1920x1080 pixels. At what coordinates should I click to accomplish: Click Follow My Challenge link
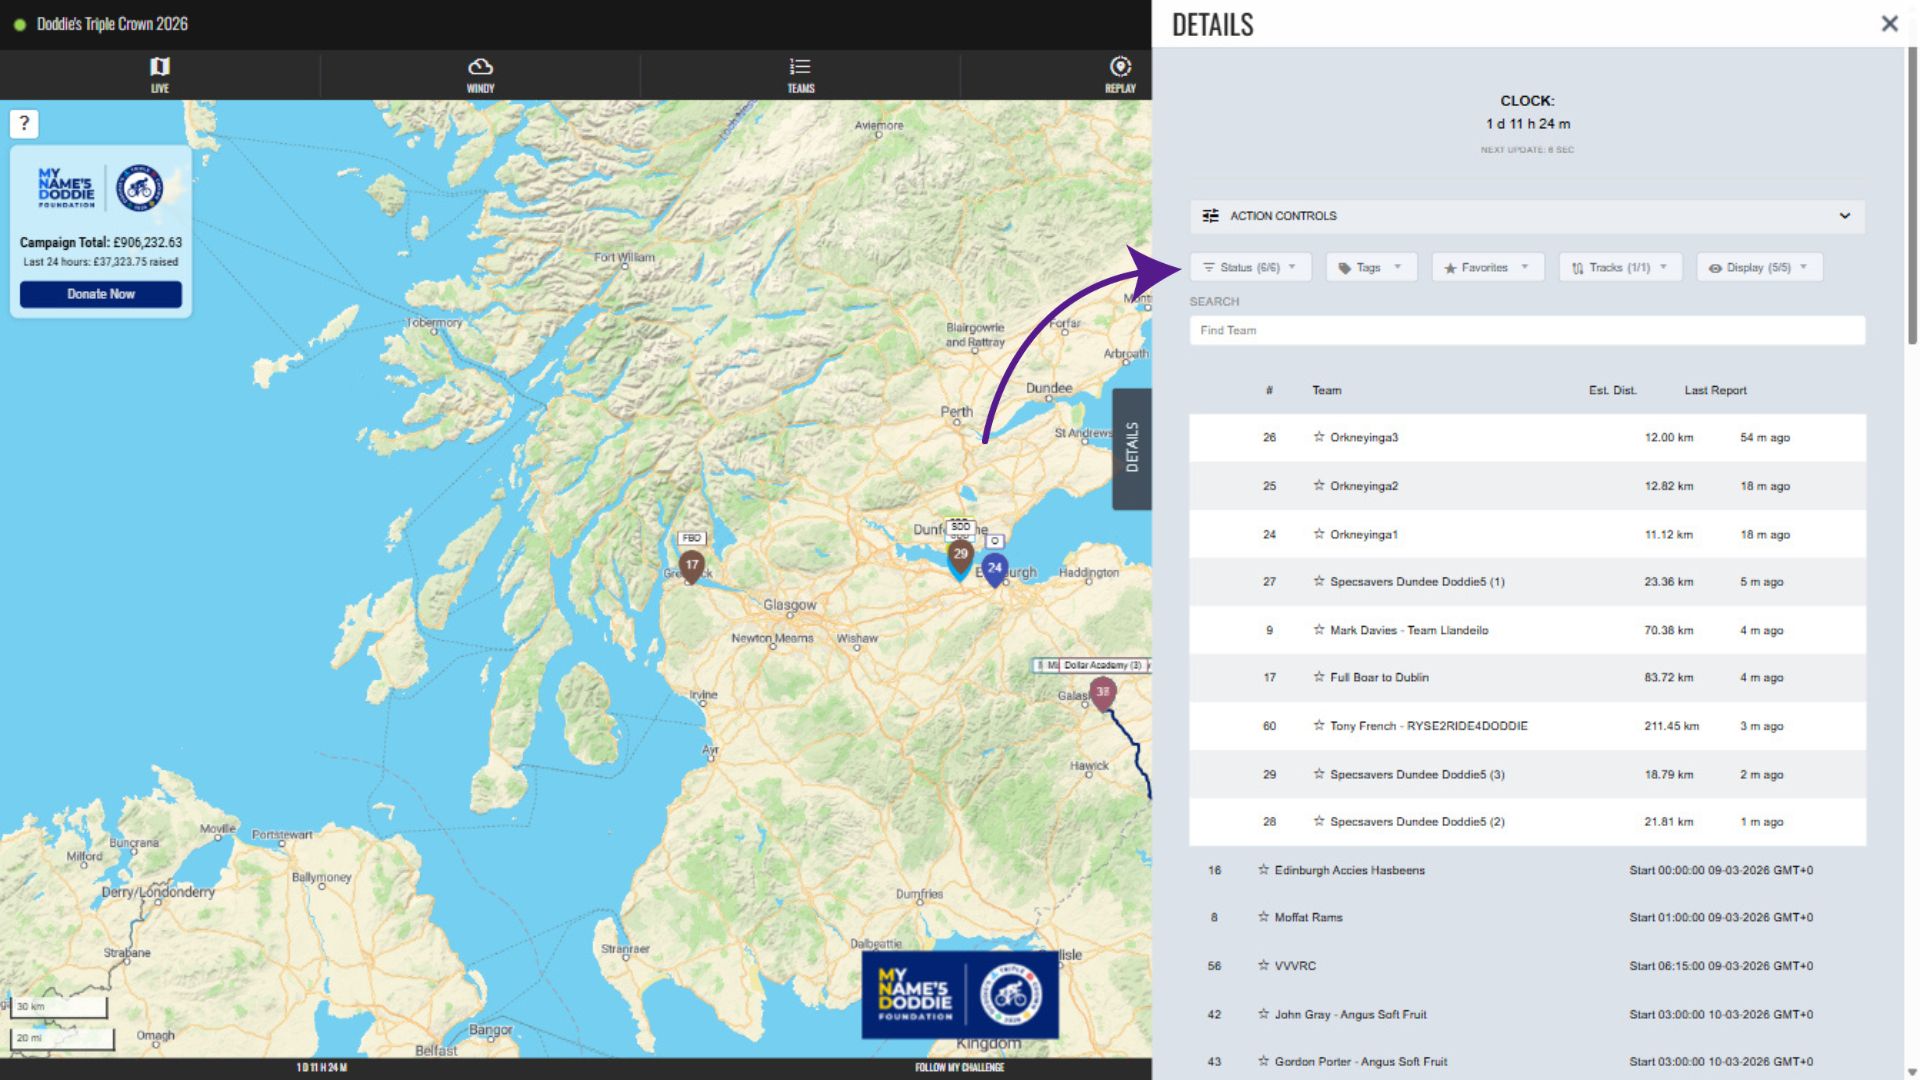click(959, 1067)
